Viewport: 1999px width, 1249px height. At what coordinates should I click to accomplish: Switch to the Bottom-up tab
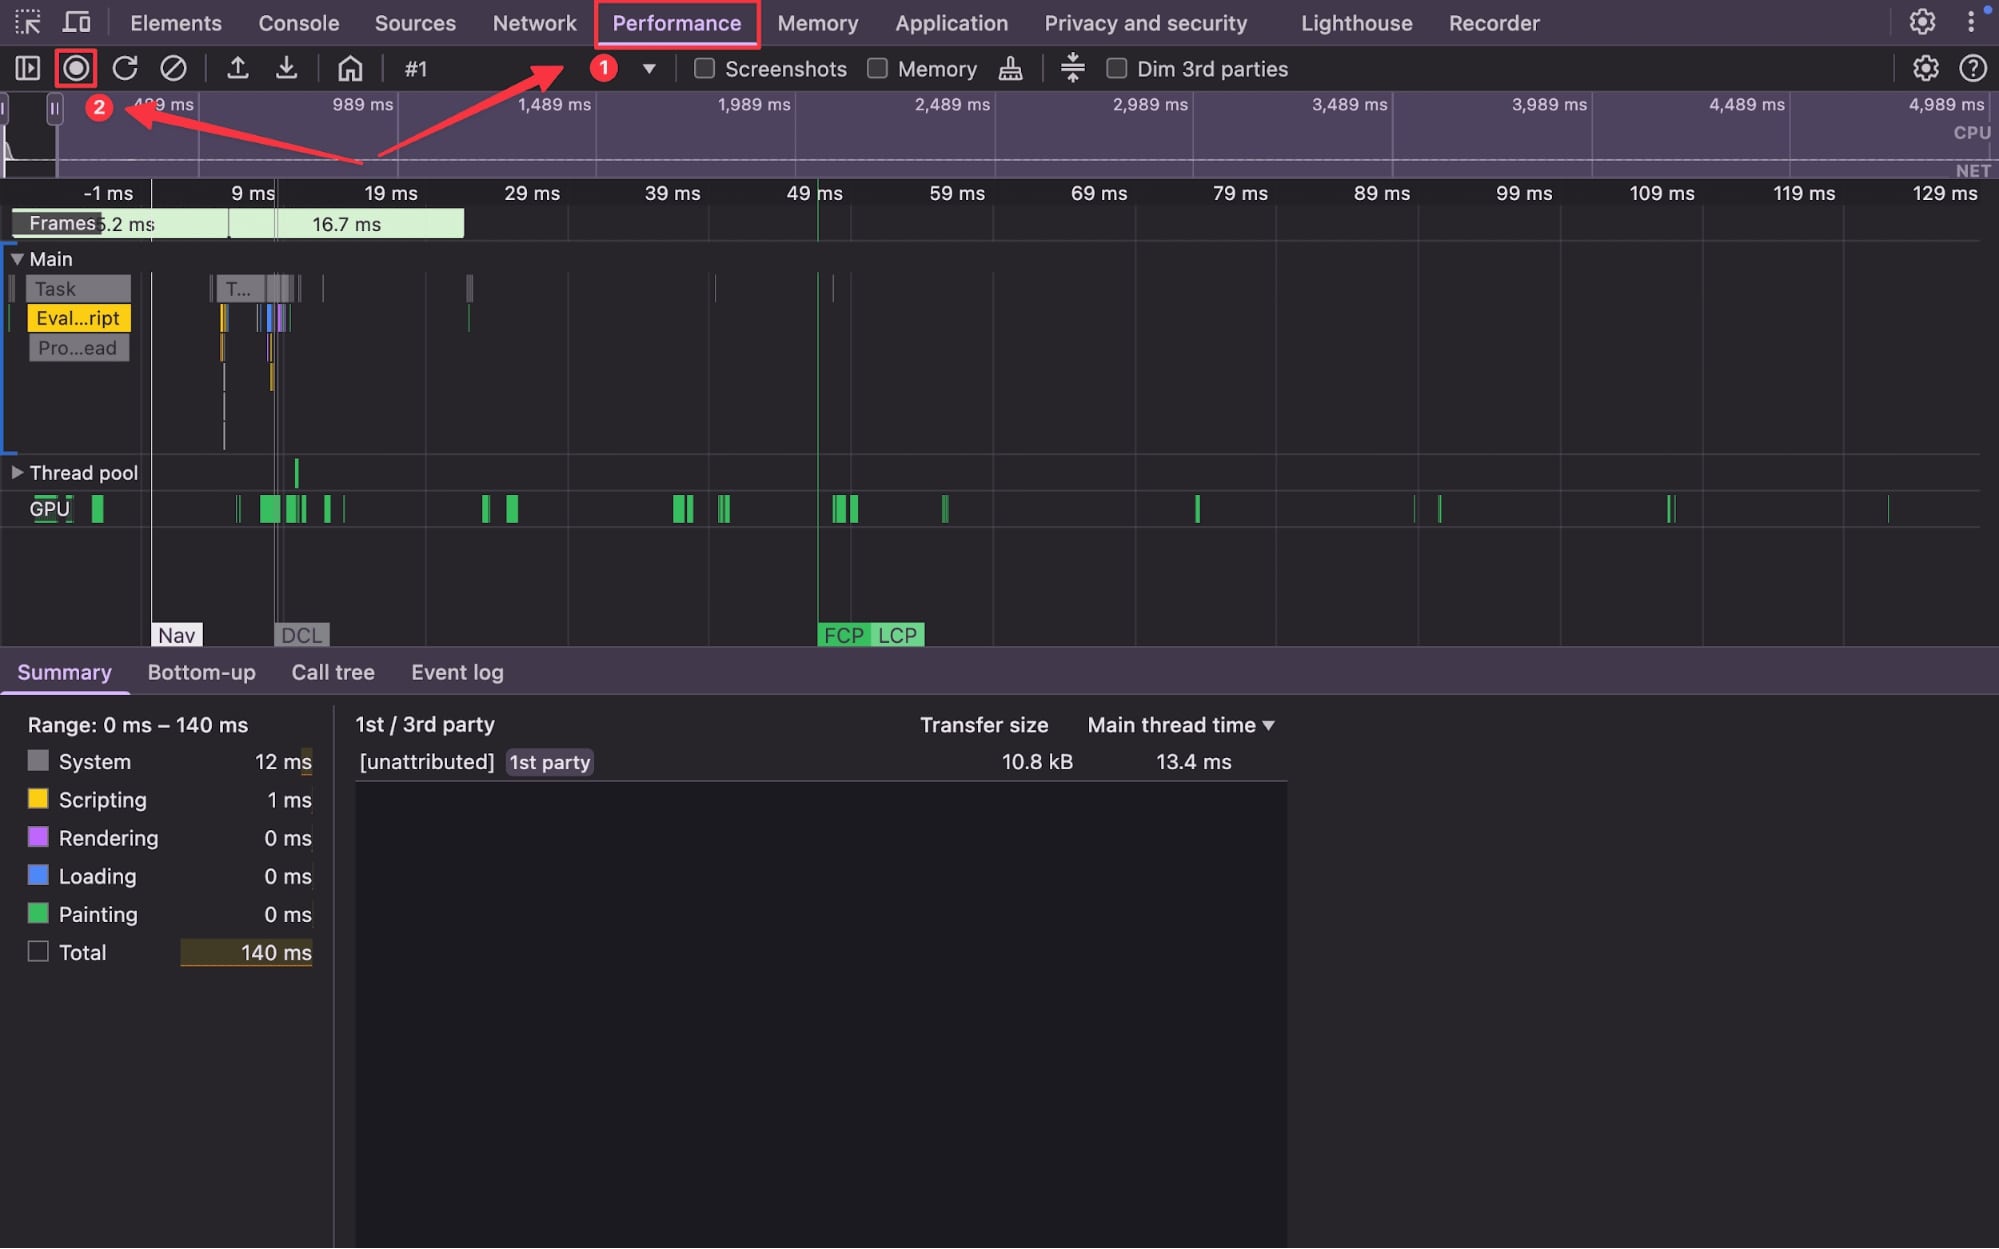point(201,672)
